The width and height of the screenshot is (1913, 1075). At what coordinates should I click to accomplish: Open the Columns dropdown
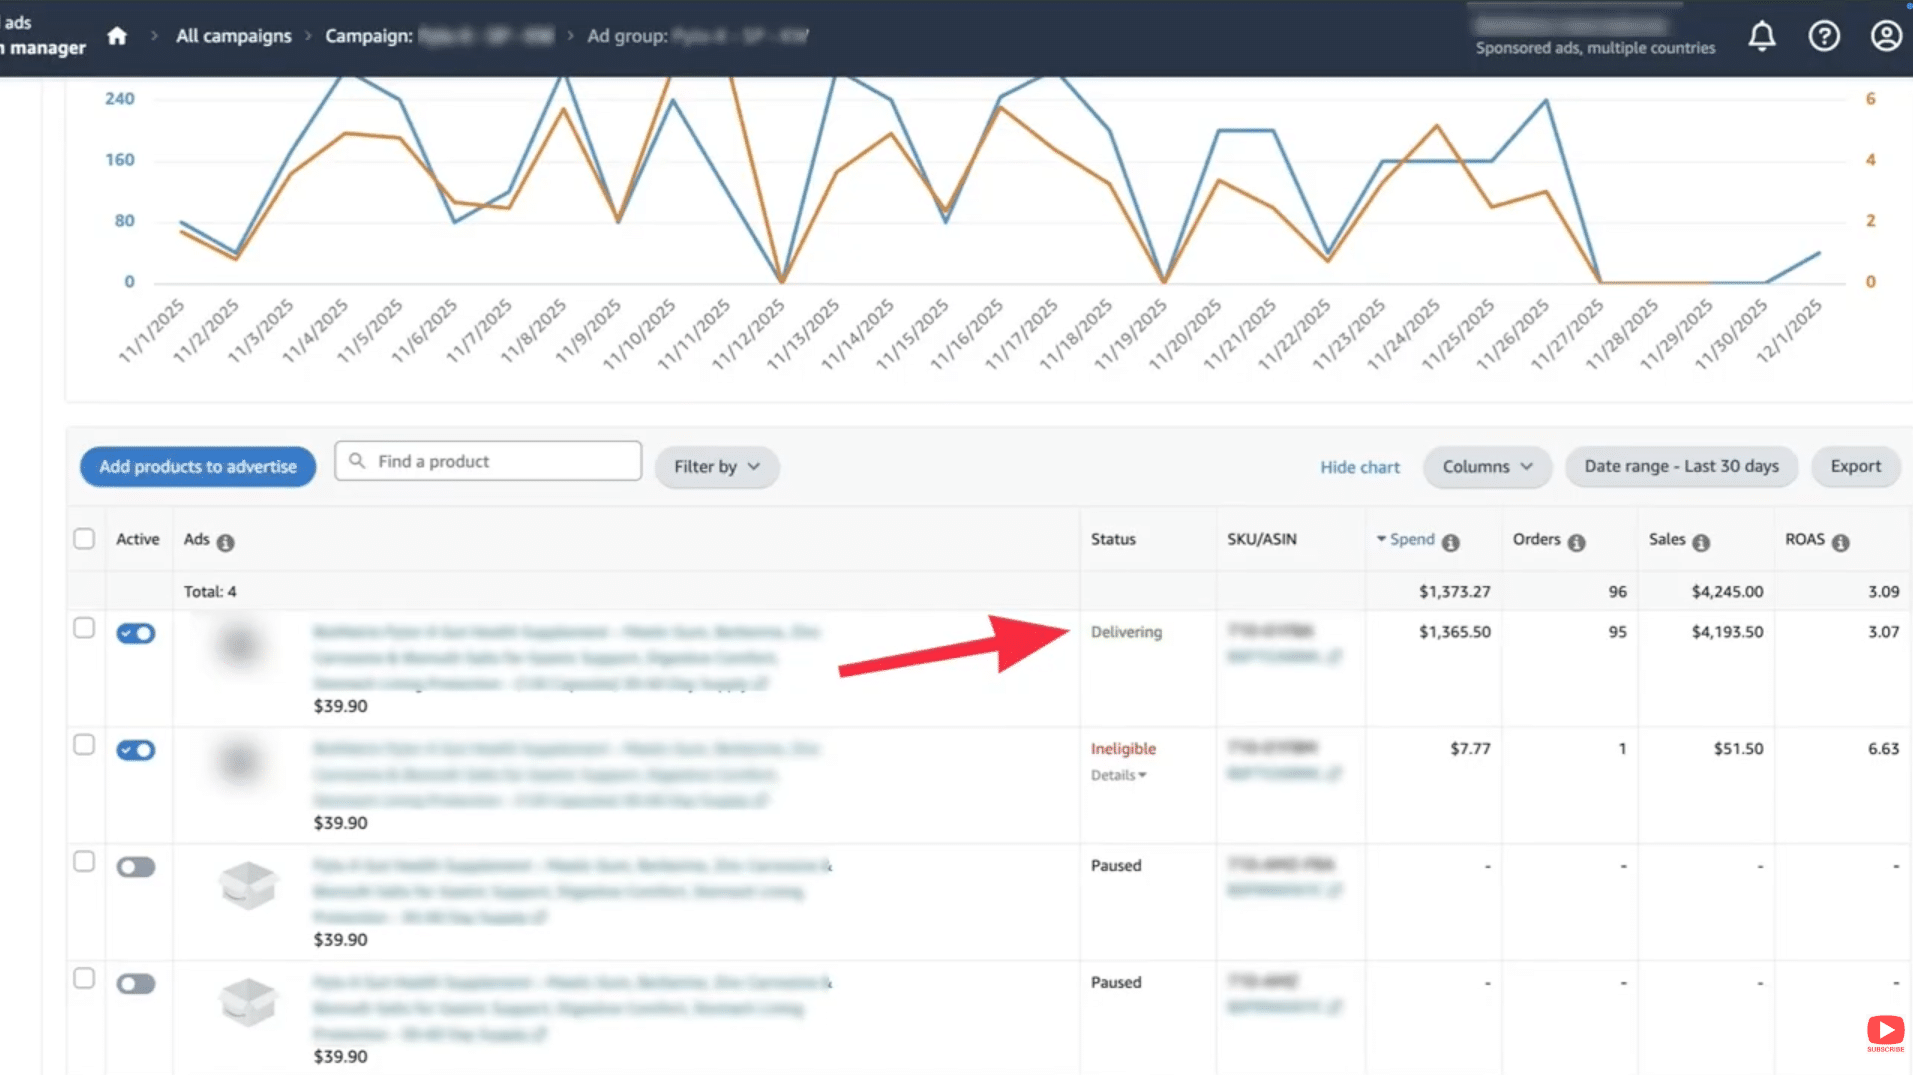coord(1486,466)
